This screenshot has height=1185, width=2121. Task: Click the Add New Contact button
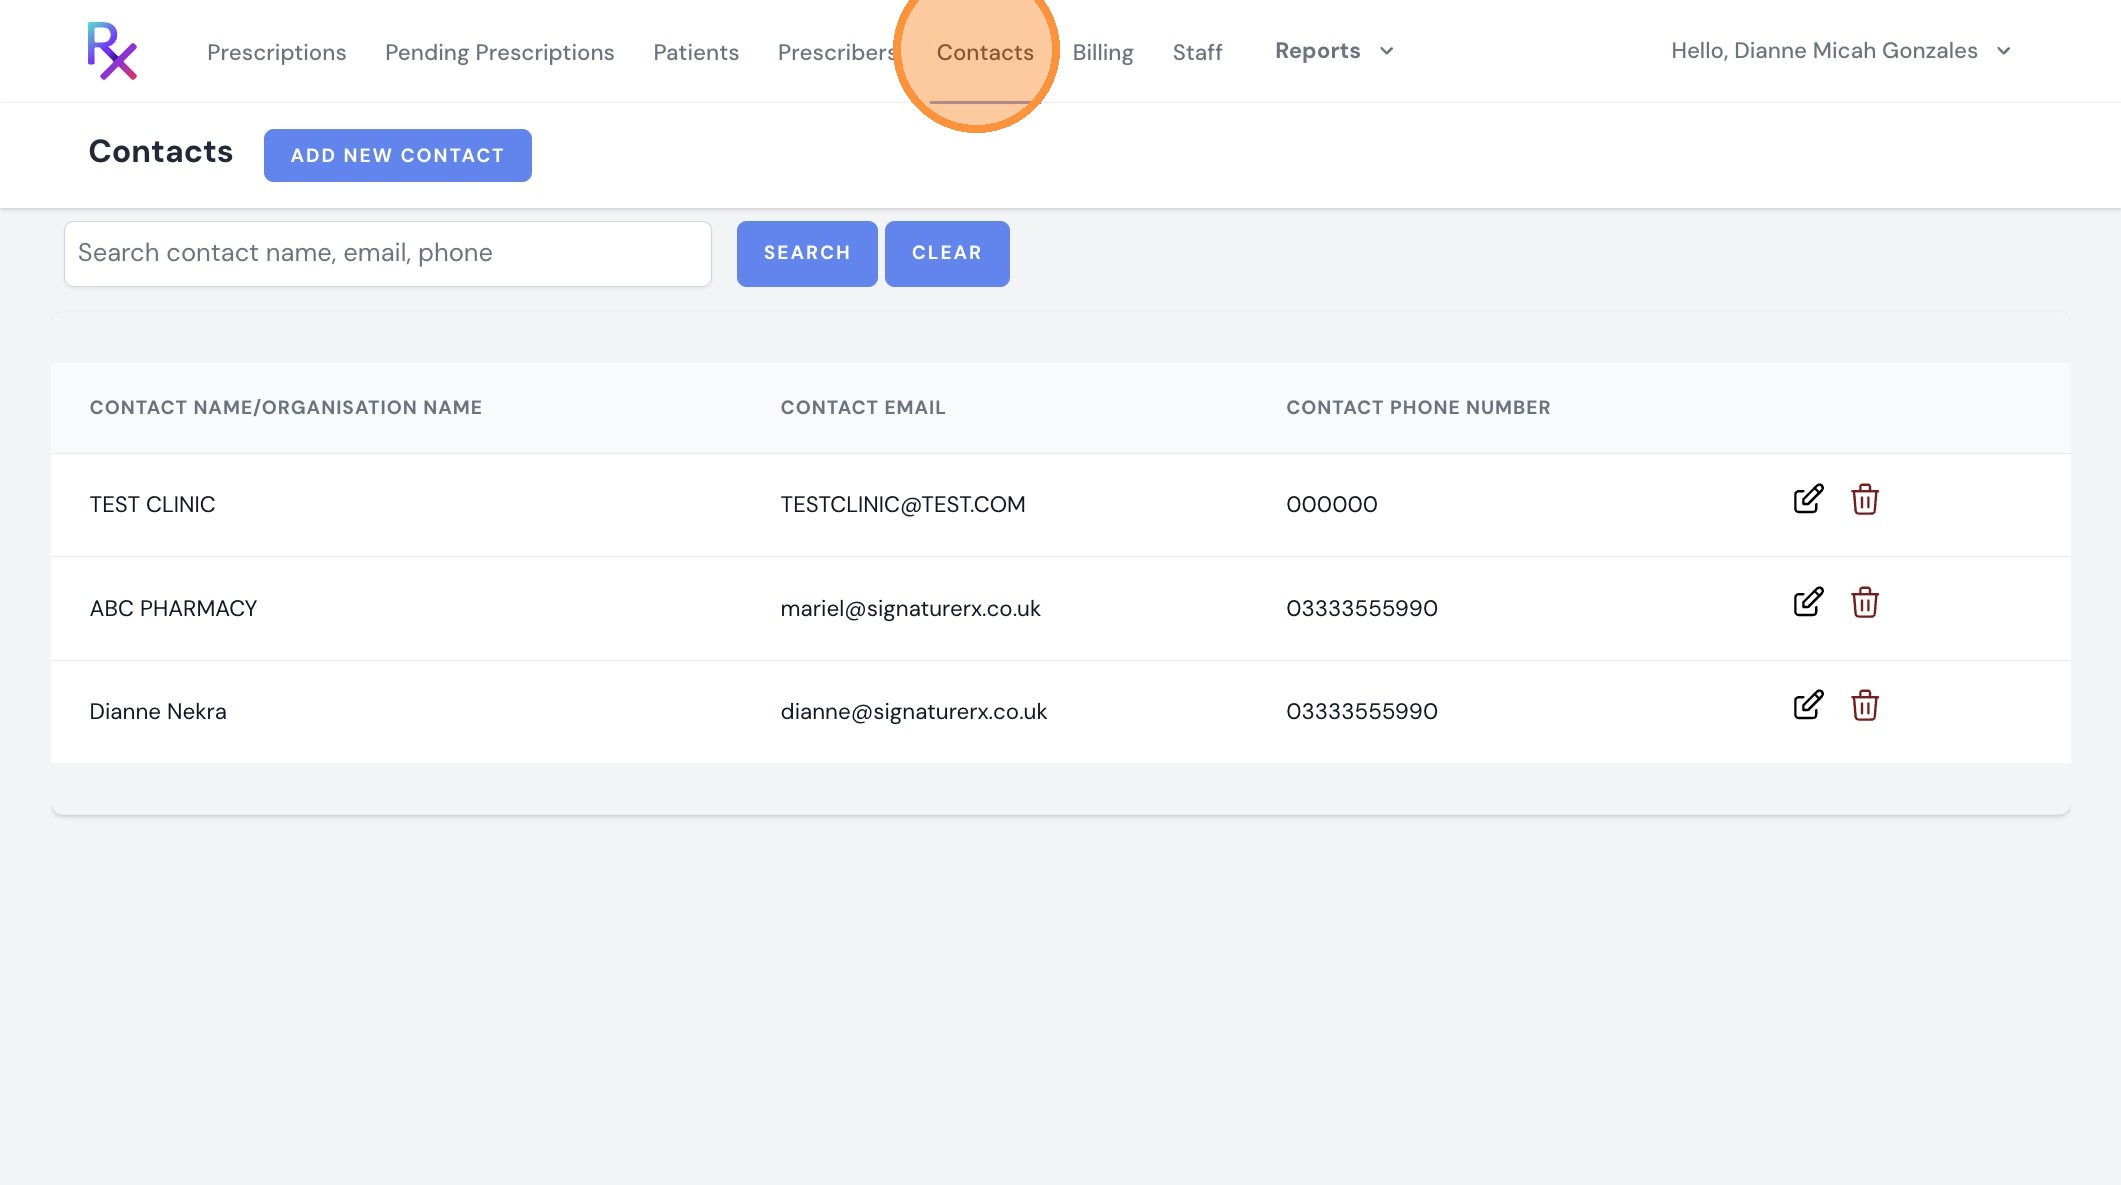[398, 155]
